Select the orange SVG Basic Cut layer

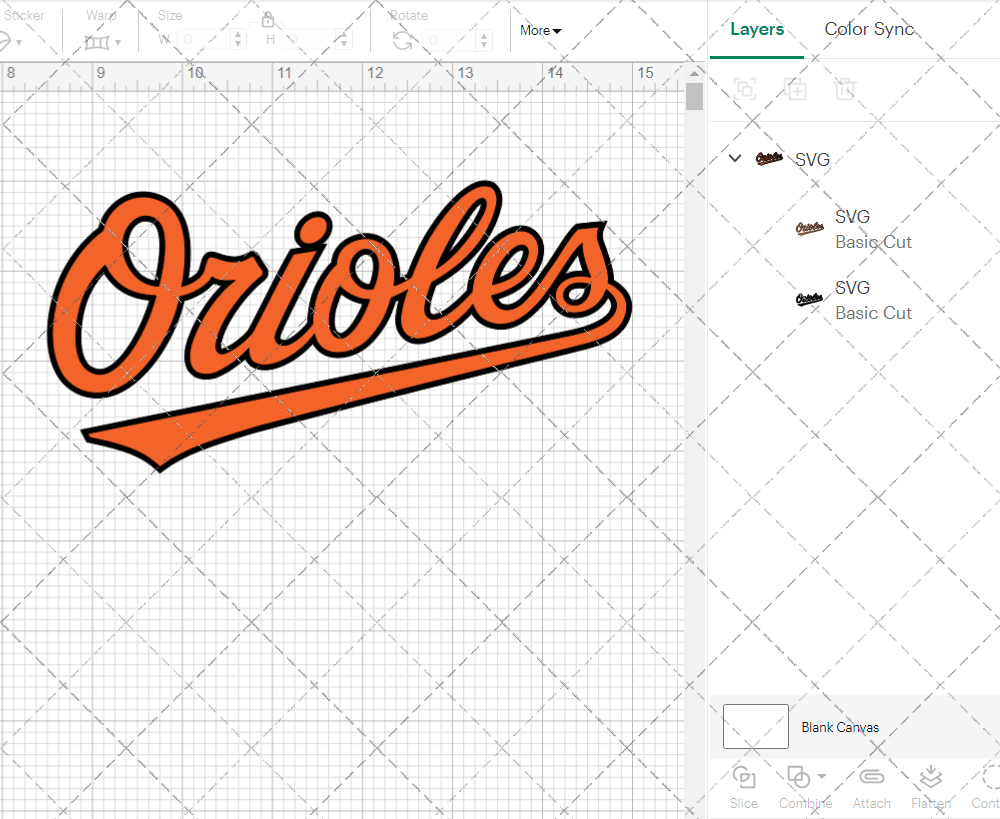tap(853, 229)
